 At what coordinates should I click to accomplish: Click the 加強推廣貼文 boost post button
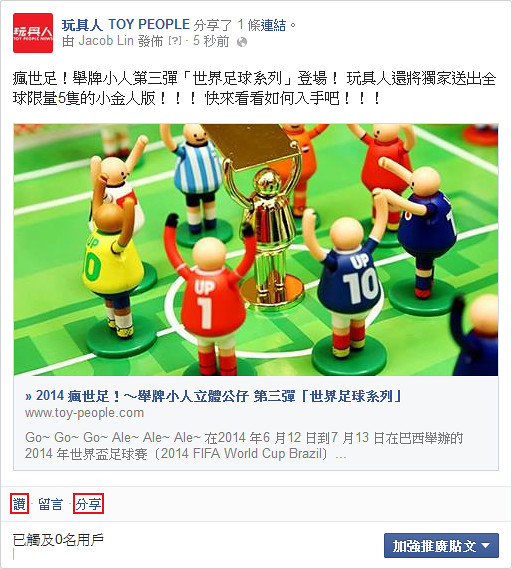tap(441, 545)
